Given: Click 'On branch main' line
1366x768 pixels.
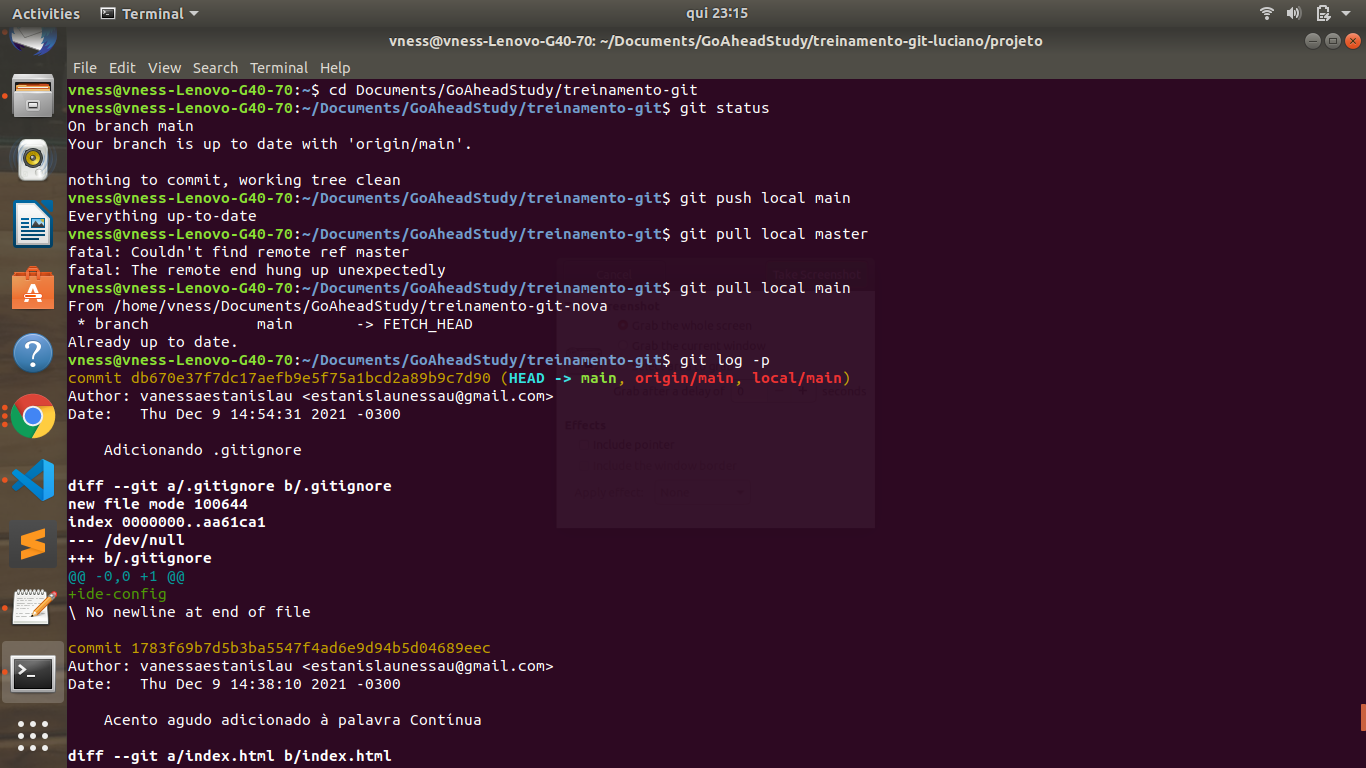Looking at the screenshot, I should 131,126.
